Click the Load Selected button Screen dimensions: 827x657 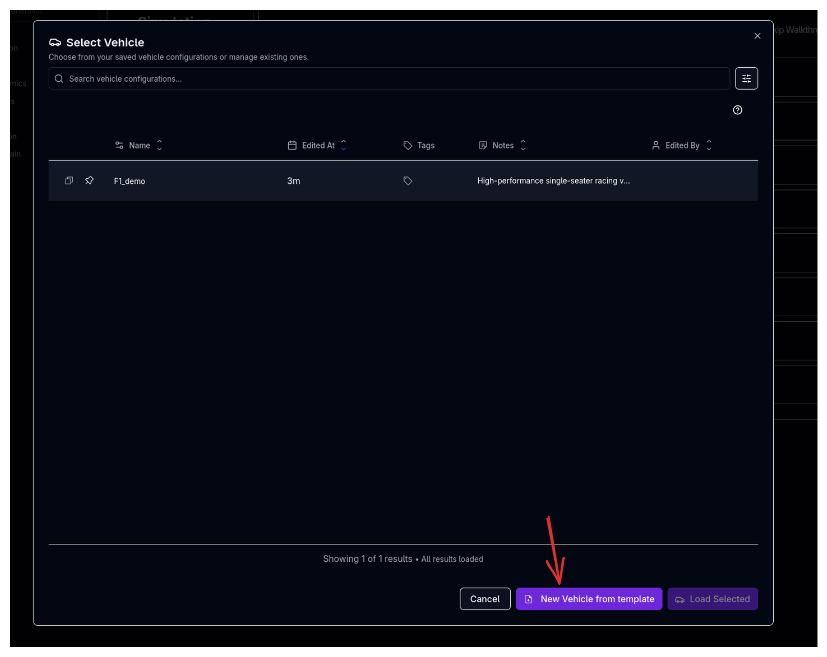tap(712, 598)
